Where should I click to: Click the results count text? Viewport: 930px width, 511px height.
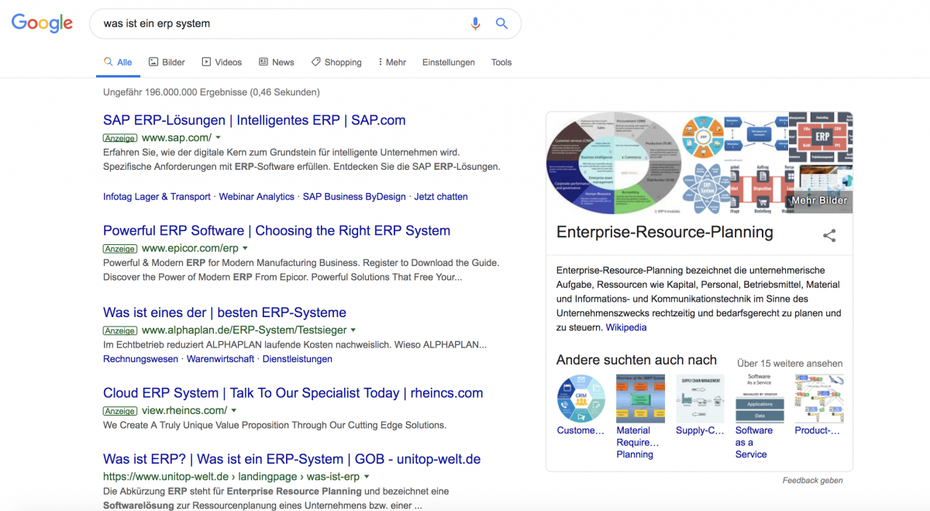point(211,92)
